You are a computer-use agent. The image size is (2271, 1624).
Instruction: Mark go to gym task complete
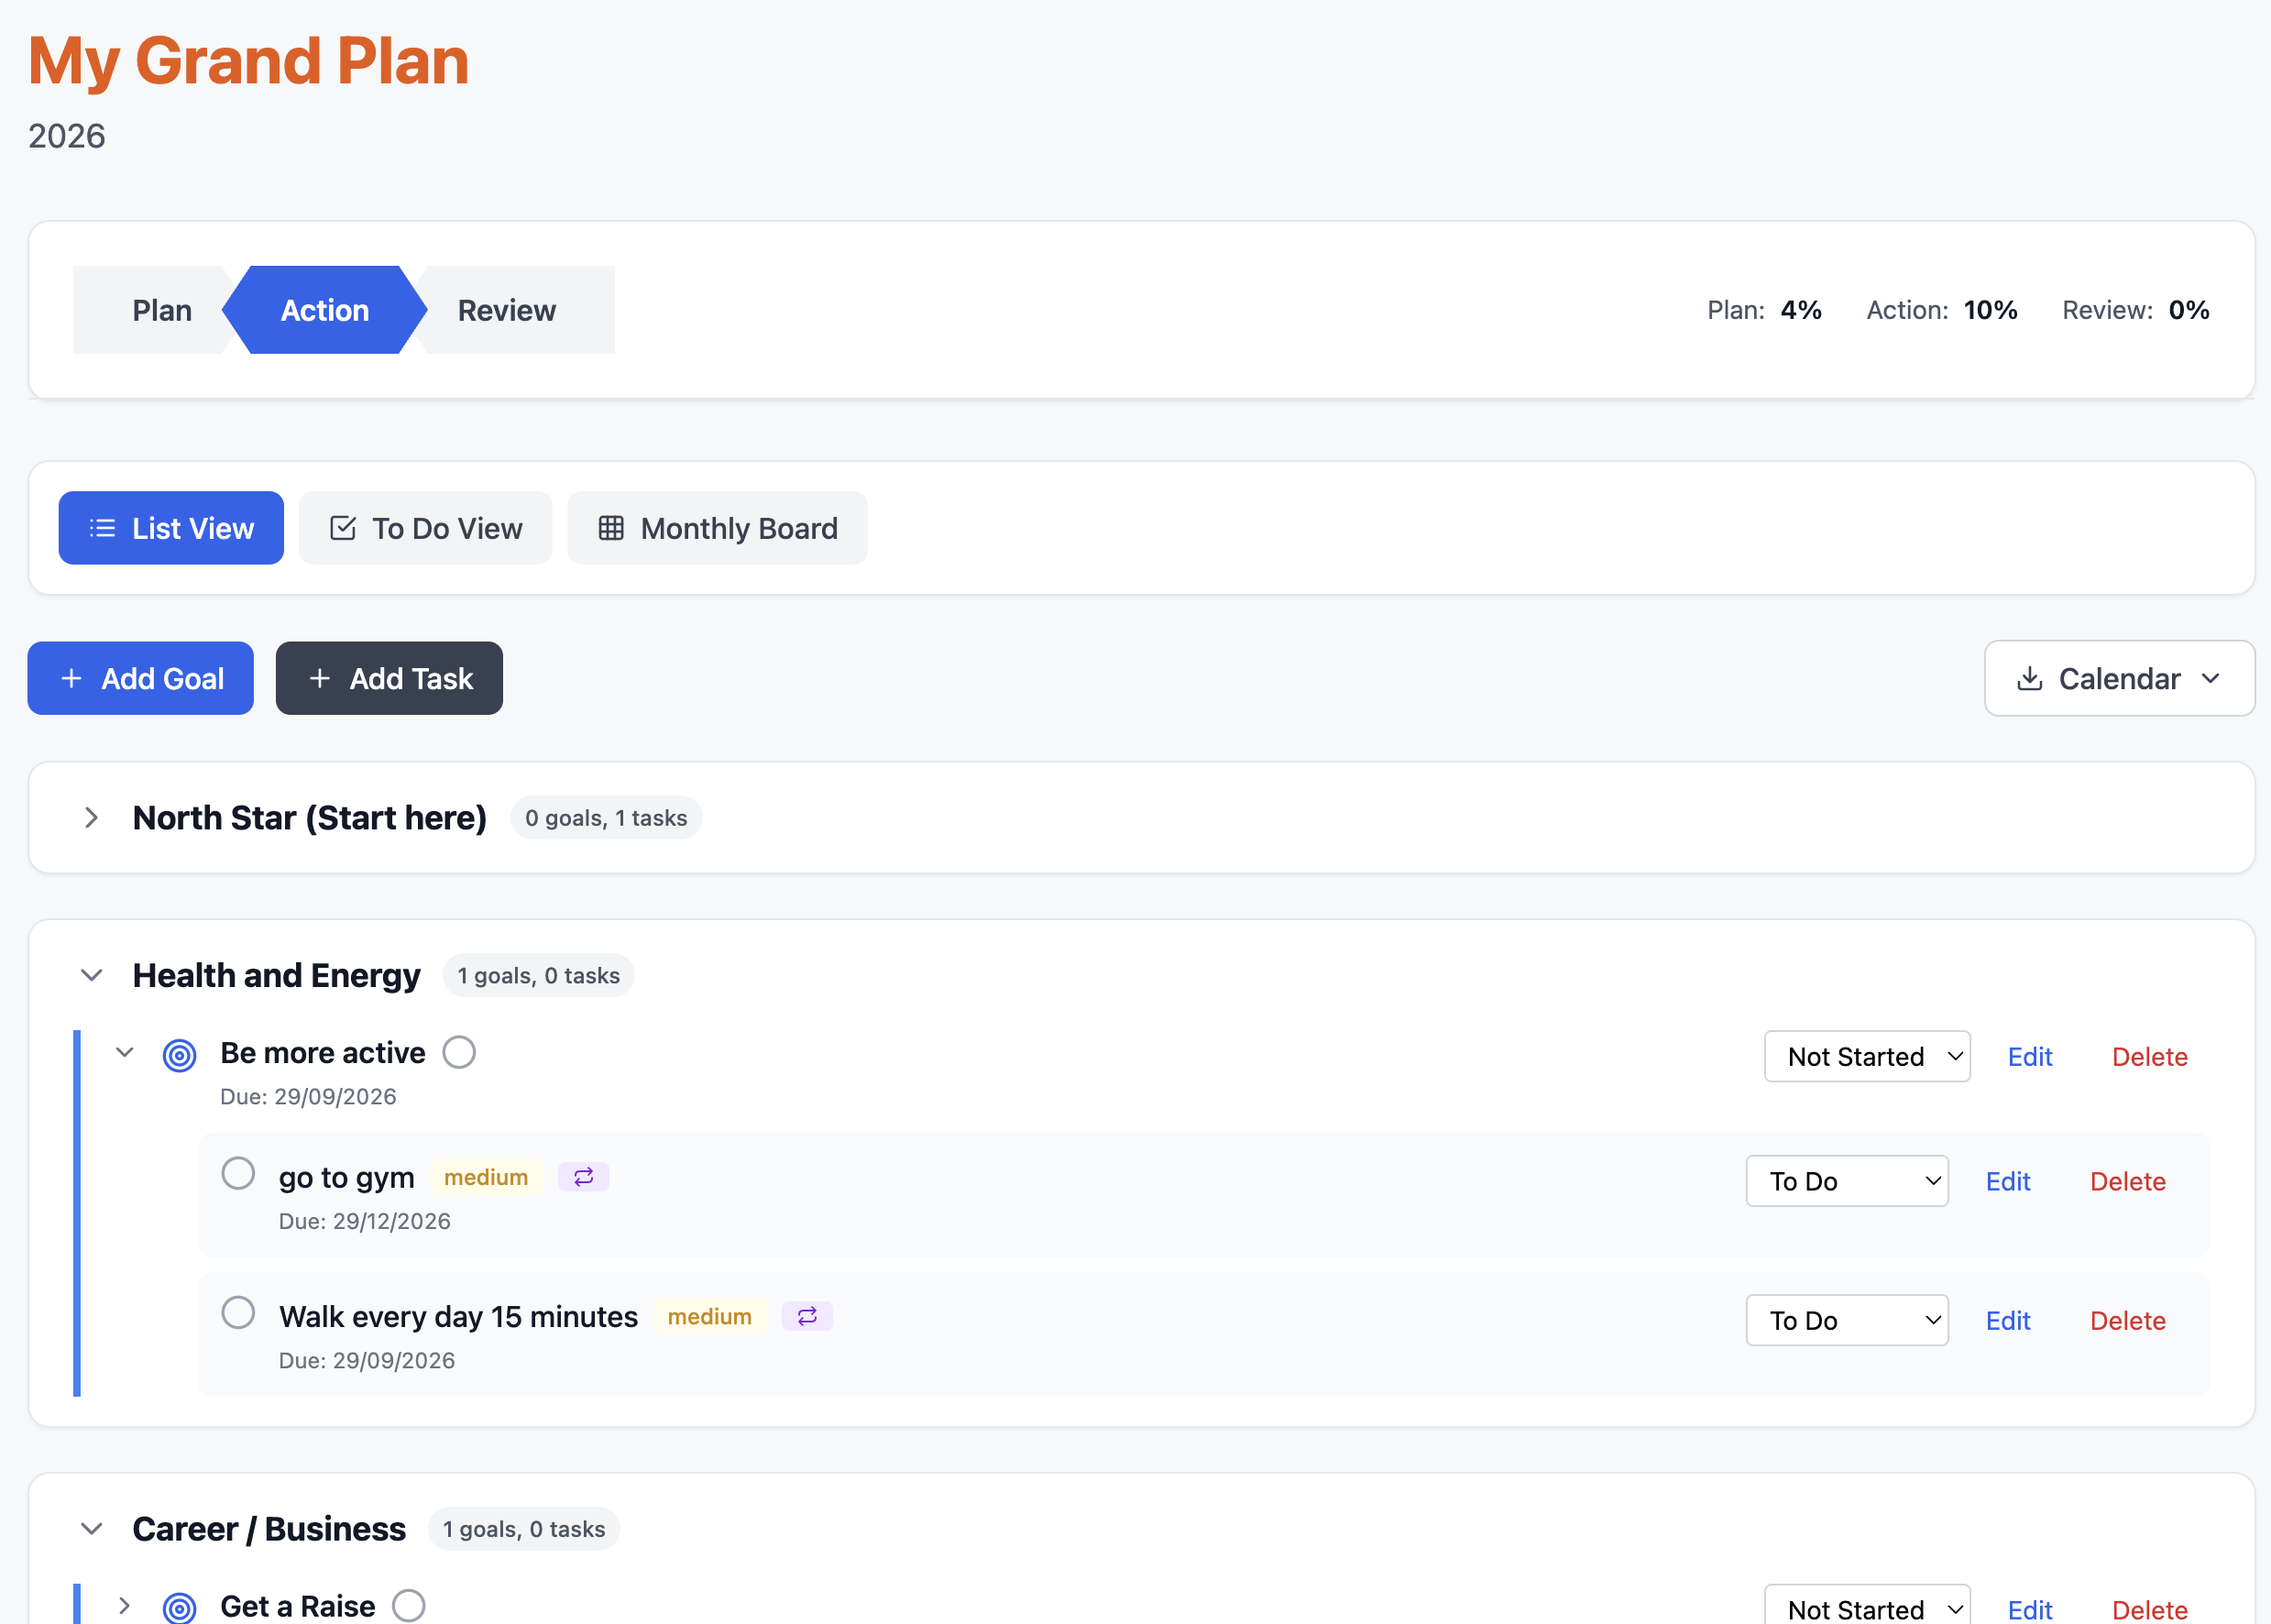click(238, 1173)
